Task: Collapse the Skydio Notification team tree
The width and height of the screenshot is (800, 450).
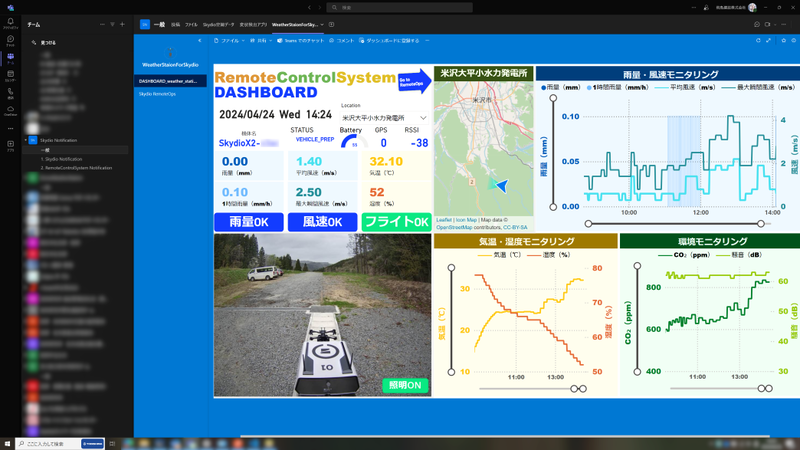Action: (27, 140)
